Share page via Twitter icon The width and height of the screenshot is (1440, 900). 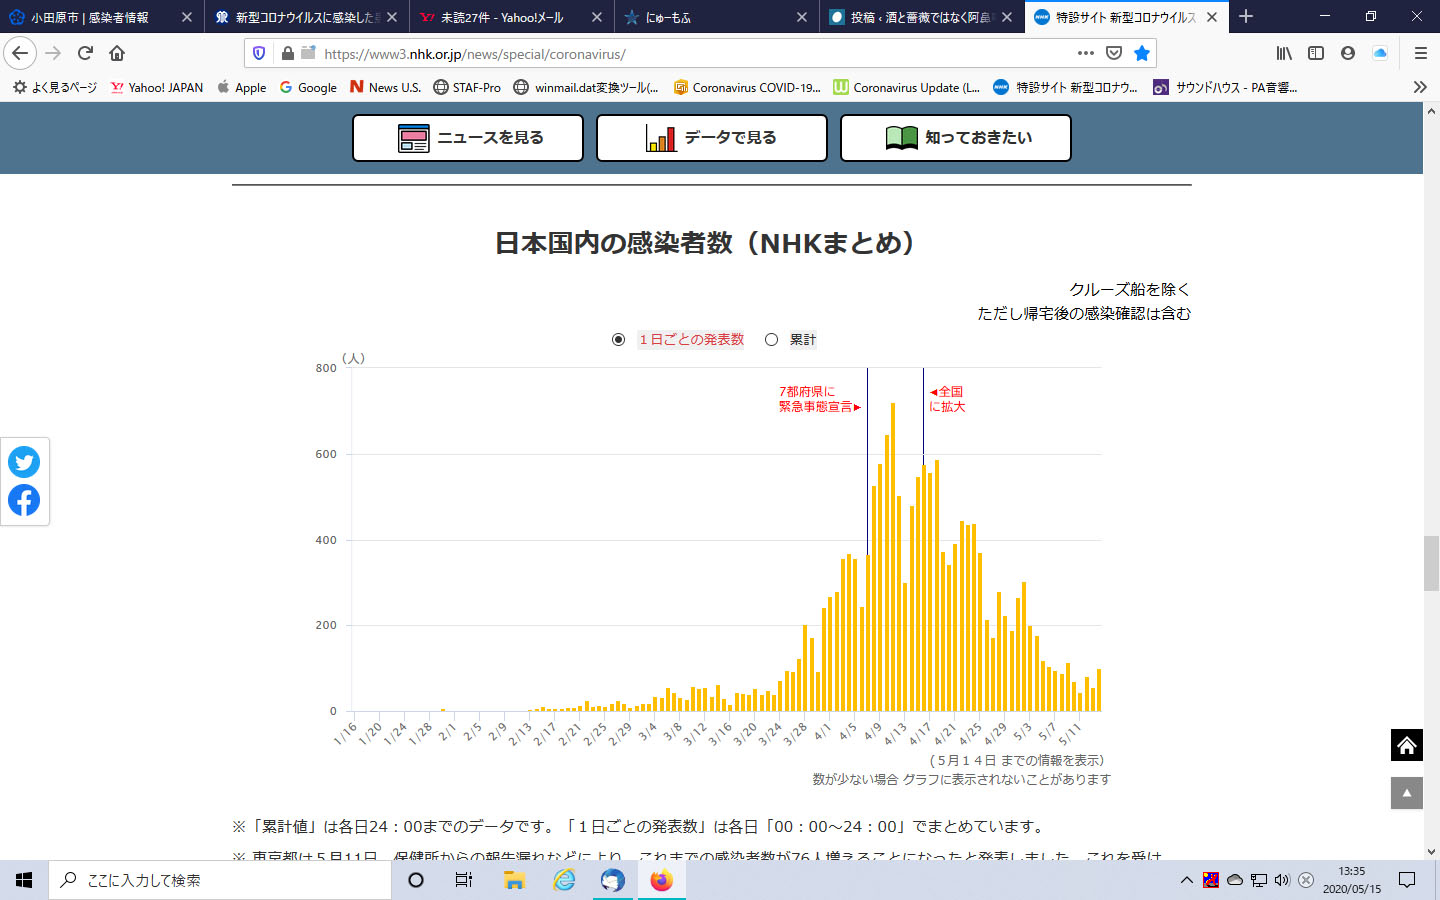click(x=24, y=462)
